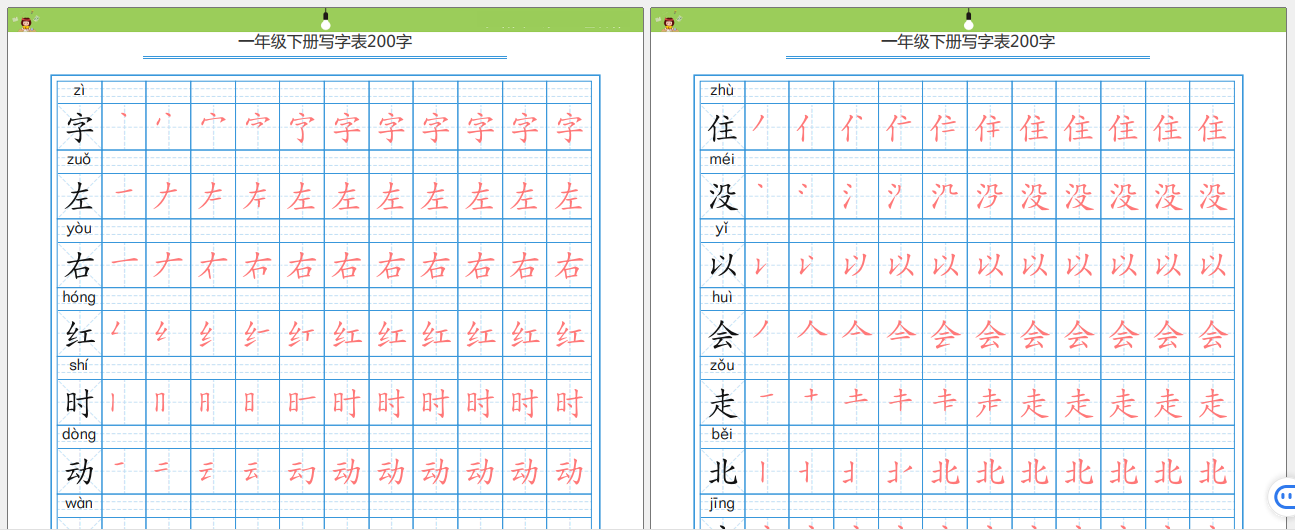Click the black model character 会

(722, 334)
